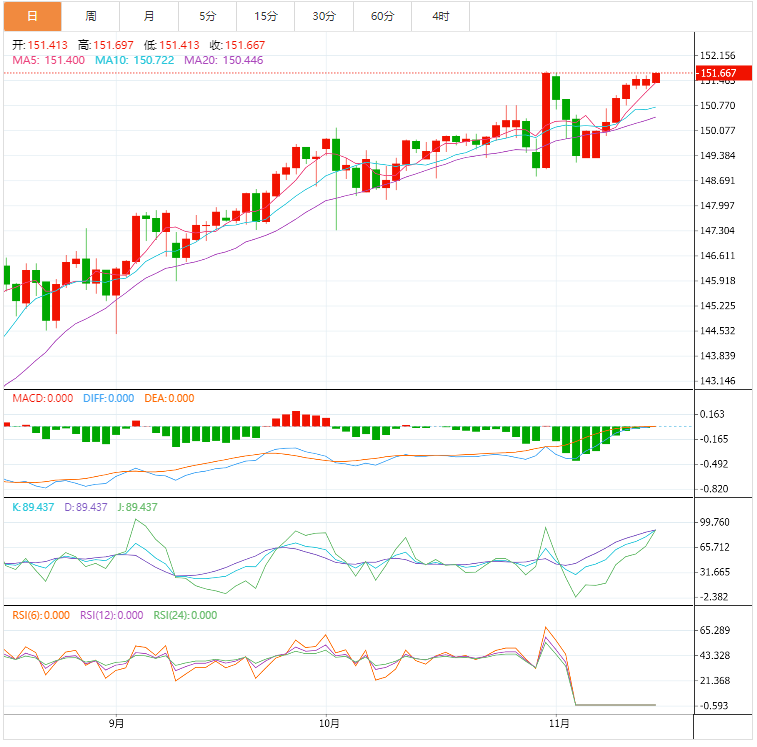Image resolution: width=757 pixels, height=747 pixels.
Task: Choose the 30分 interval tab
Action: click(324, 16)
